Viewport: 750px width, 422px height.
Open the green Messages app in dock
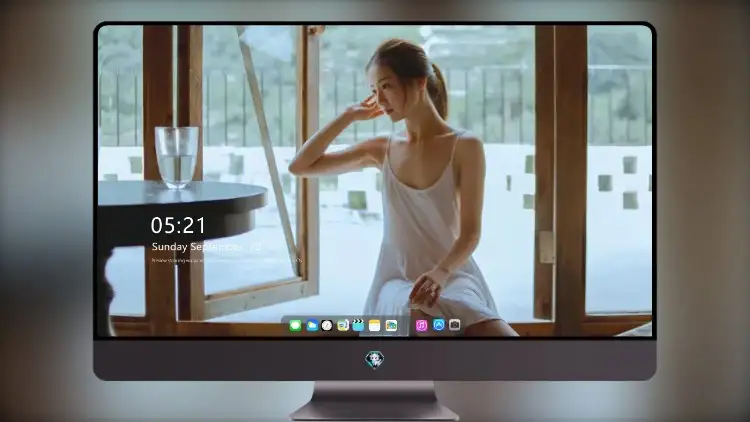pyautogui.click(x=295, y=325)
